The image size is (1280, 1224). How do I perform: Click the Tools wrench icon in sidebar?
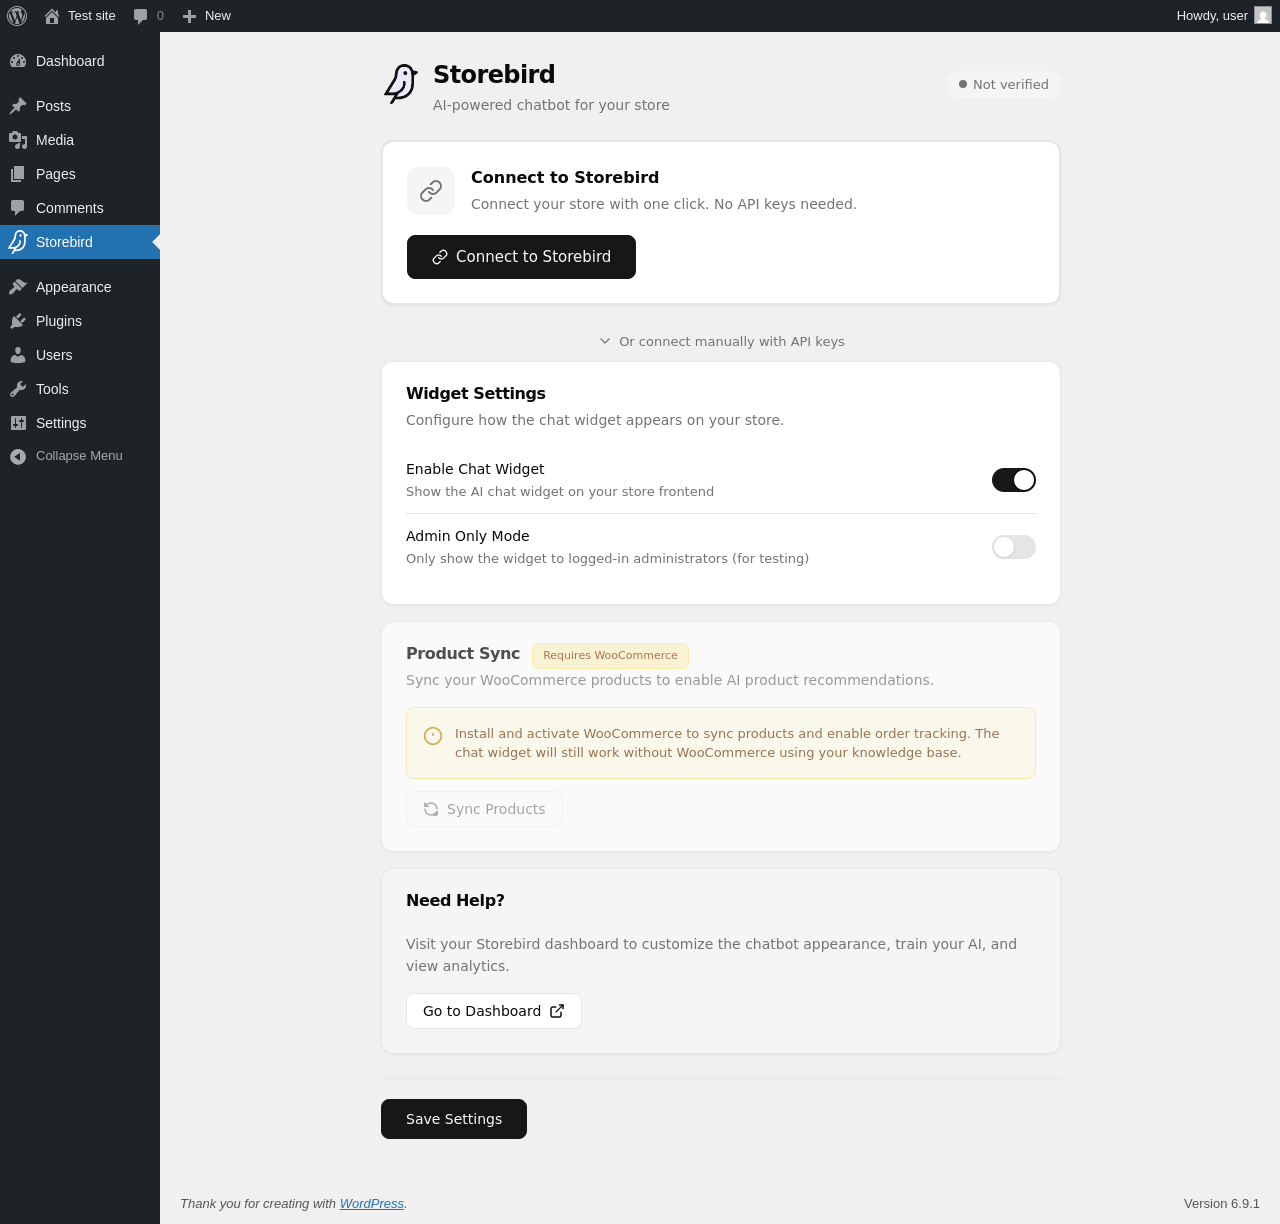pos(18,389)
